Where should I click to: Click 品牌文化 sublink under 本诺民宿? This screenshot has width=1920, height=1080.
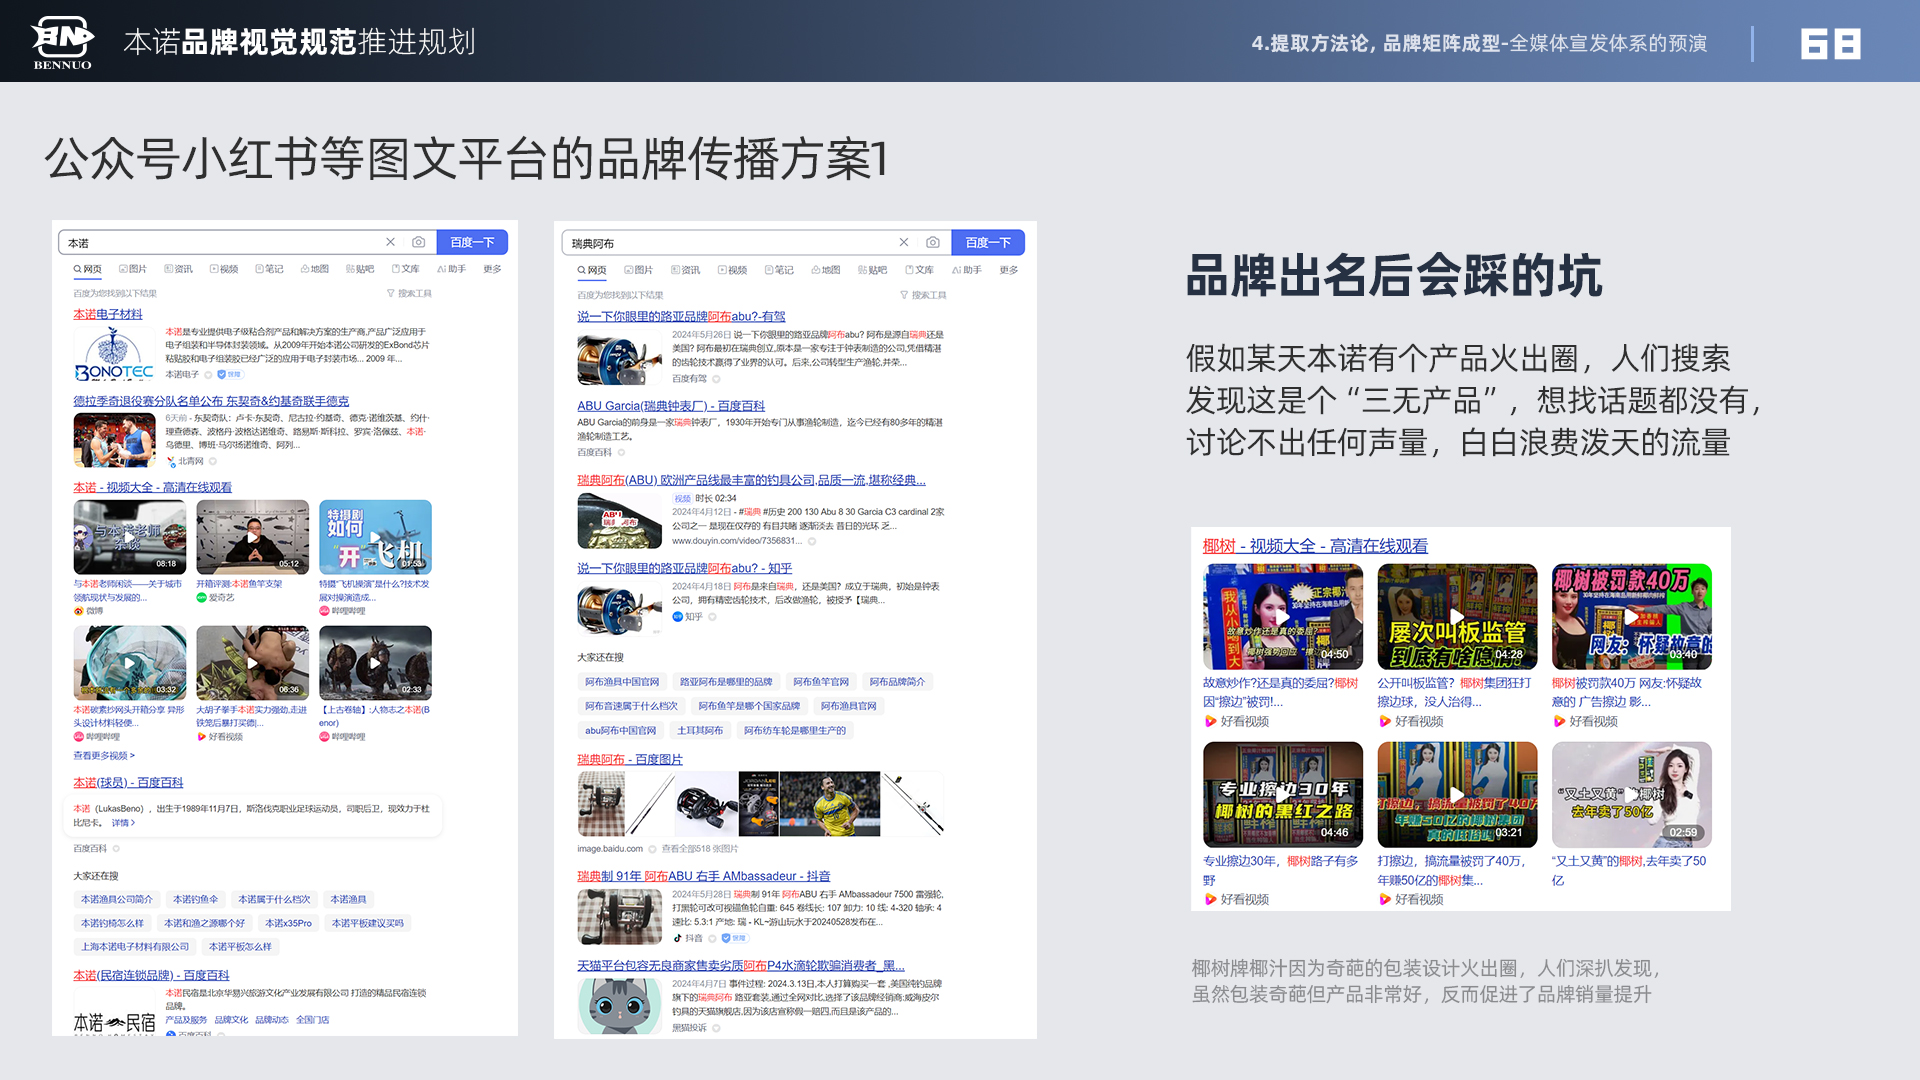coord(232,1020)
